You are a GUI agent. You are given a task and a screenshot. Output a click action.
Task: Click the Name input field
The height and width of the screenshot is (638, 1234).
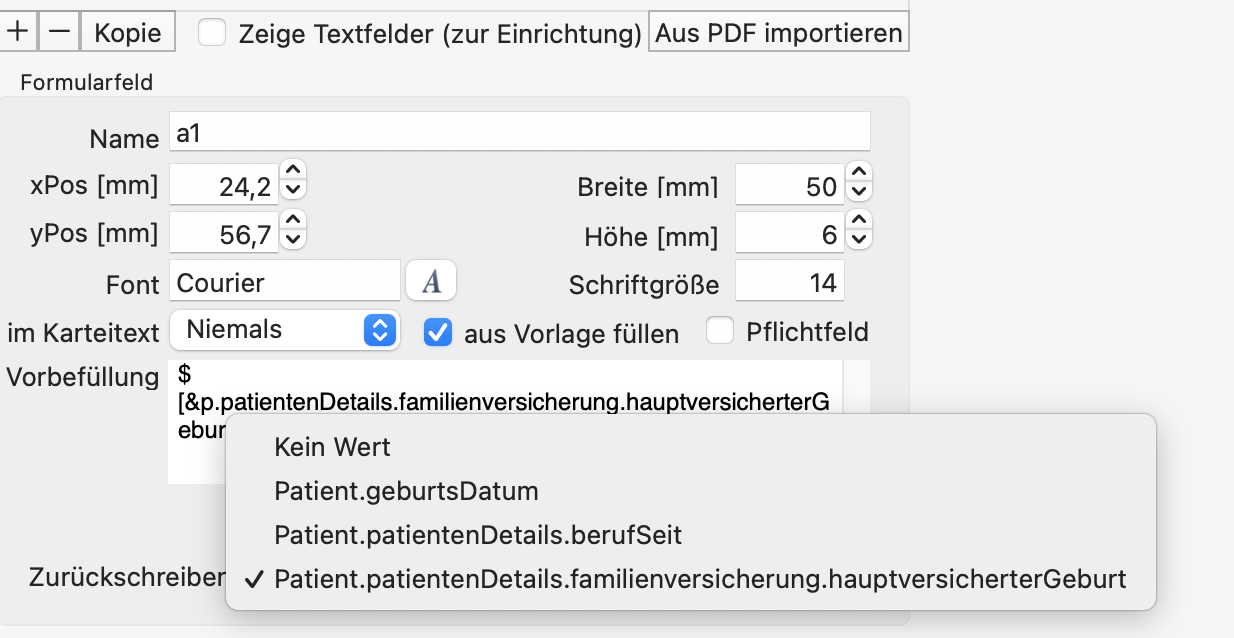coord(520,132)
